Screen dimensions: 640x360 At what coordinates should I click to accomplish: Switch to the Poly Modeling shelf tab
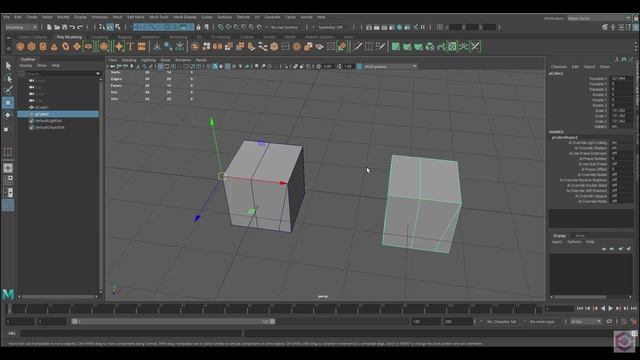click(x=69, y=37)
